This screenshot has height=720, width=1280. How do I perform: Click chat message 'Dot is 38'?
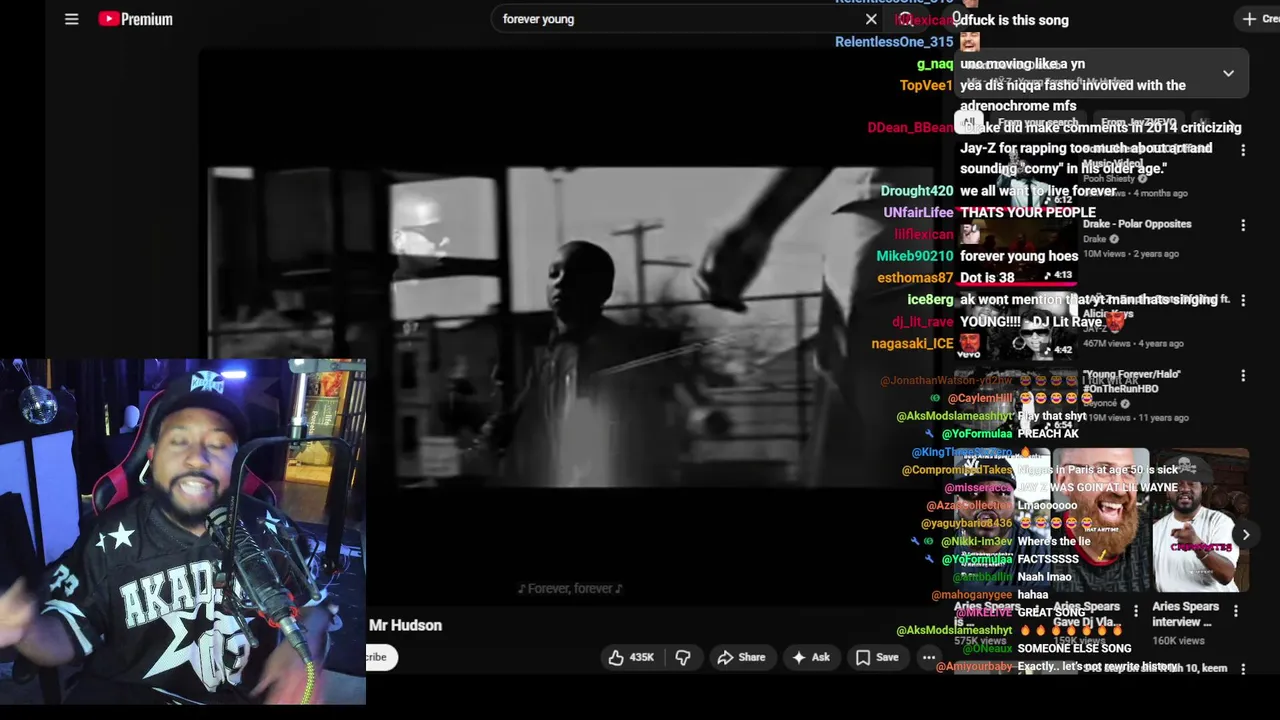(987, 277)
